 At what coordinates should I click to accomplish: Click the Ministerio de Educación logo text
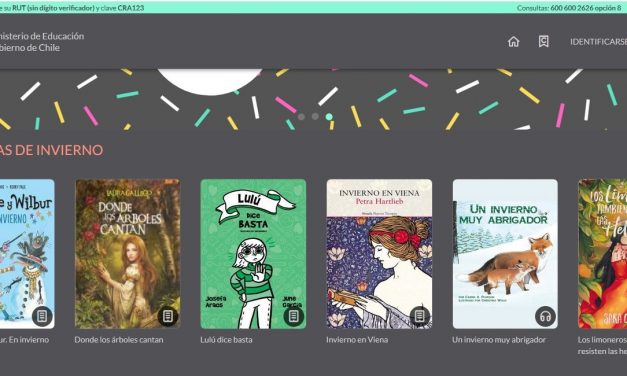(x=42, y=42)
